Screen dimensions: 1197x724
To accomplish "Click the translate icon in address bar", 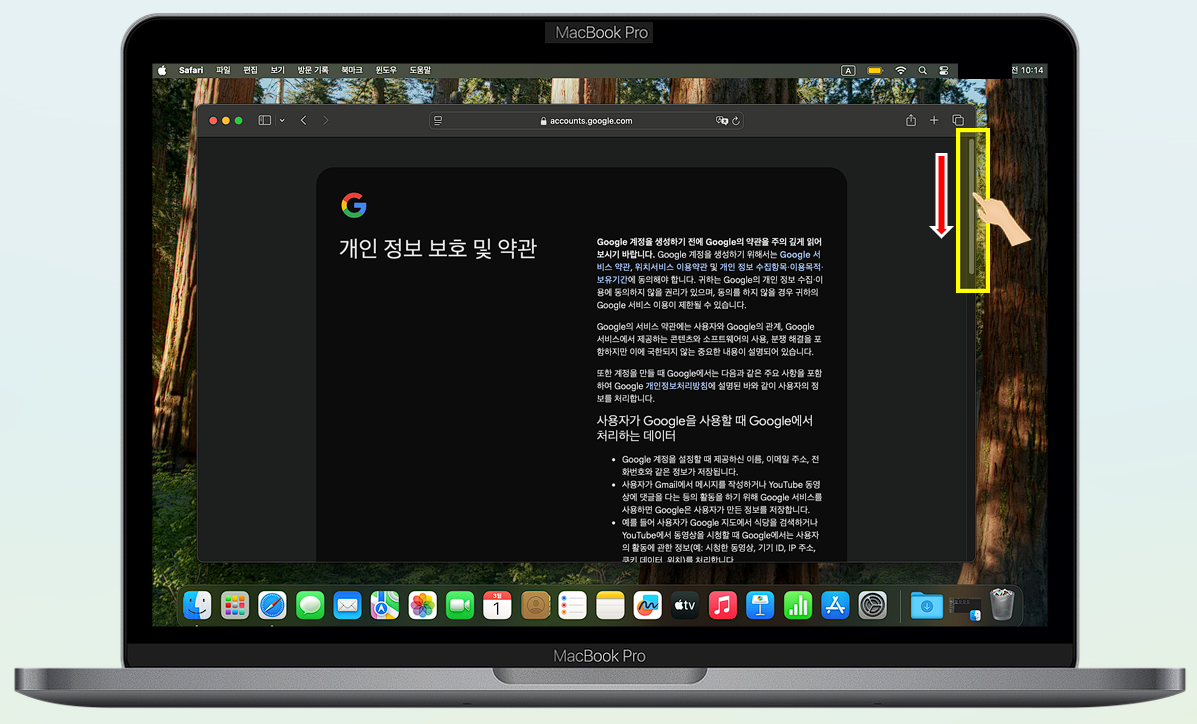I will (721, 121).
